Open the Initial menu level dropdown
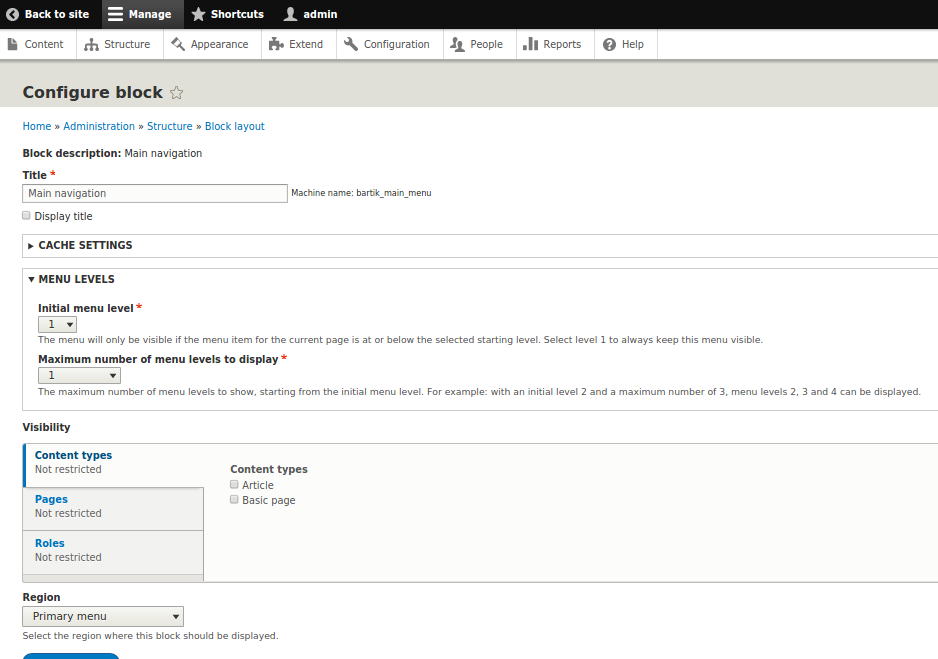The image size is (938, 659). click(x=57, y=324)
